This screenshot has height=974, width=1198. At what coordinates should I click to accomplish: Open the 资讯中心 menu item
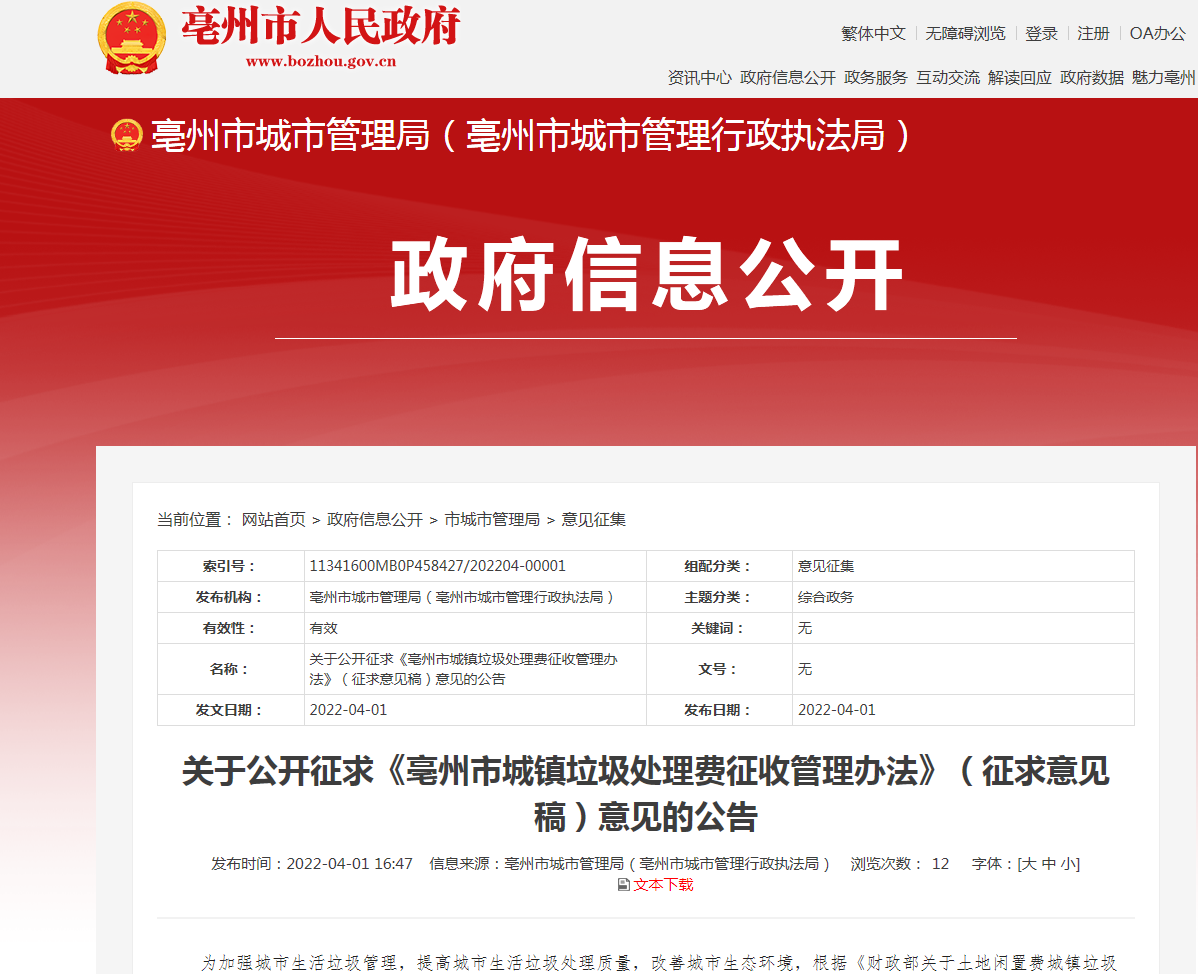pos(699,77)
